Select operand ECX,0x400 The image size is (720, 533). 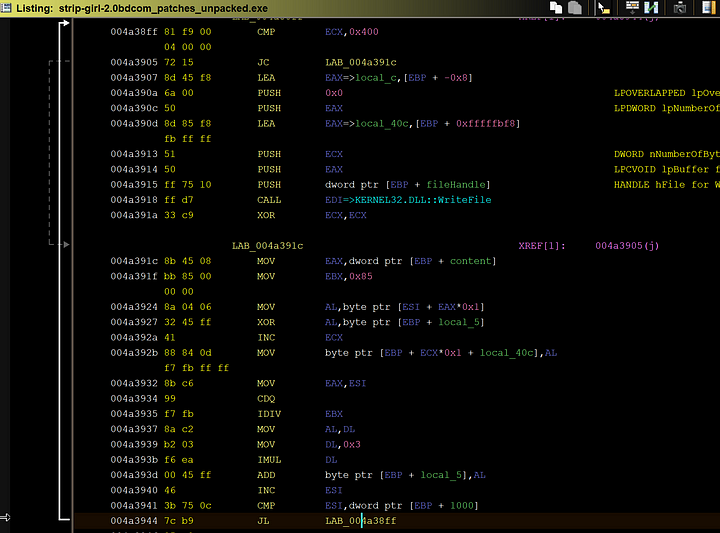pos(352,32)
